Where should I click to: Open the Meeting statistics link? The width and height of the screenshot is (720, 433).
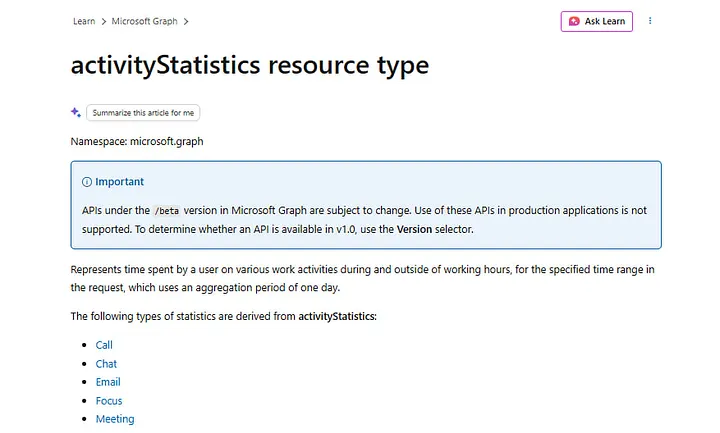click(x=115, y=419)
